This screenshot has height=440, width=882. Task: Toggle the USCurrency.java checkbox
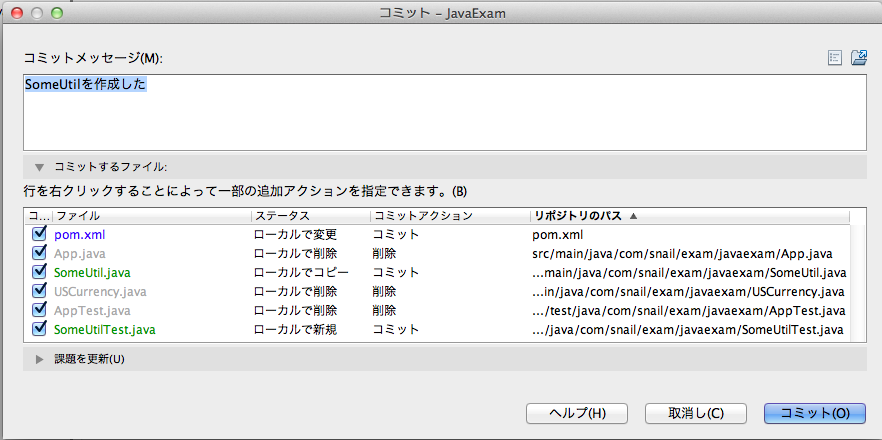point(40,291)
